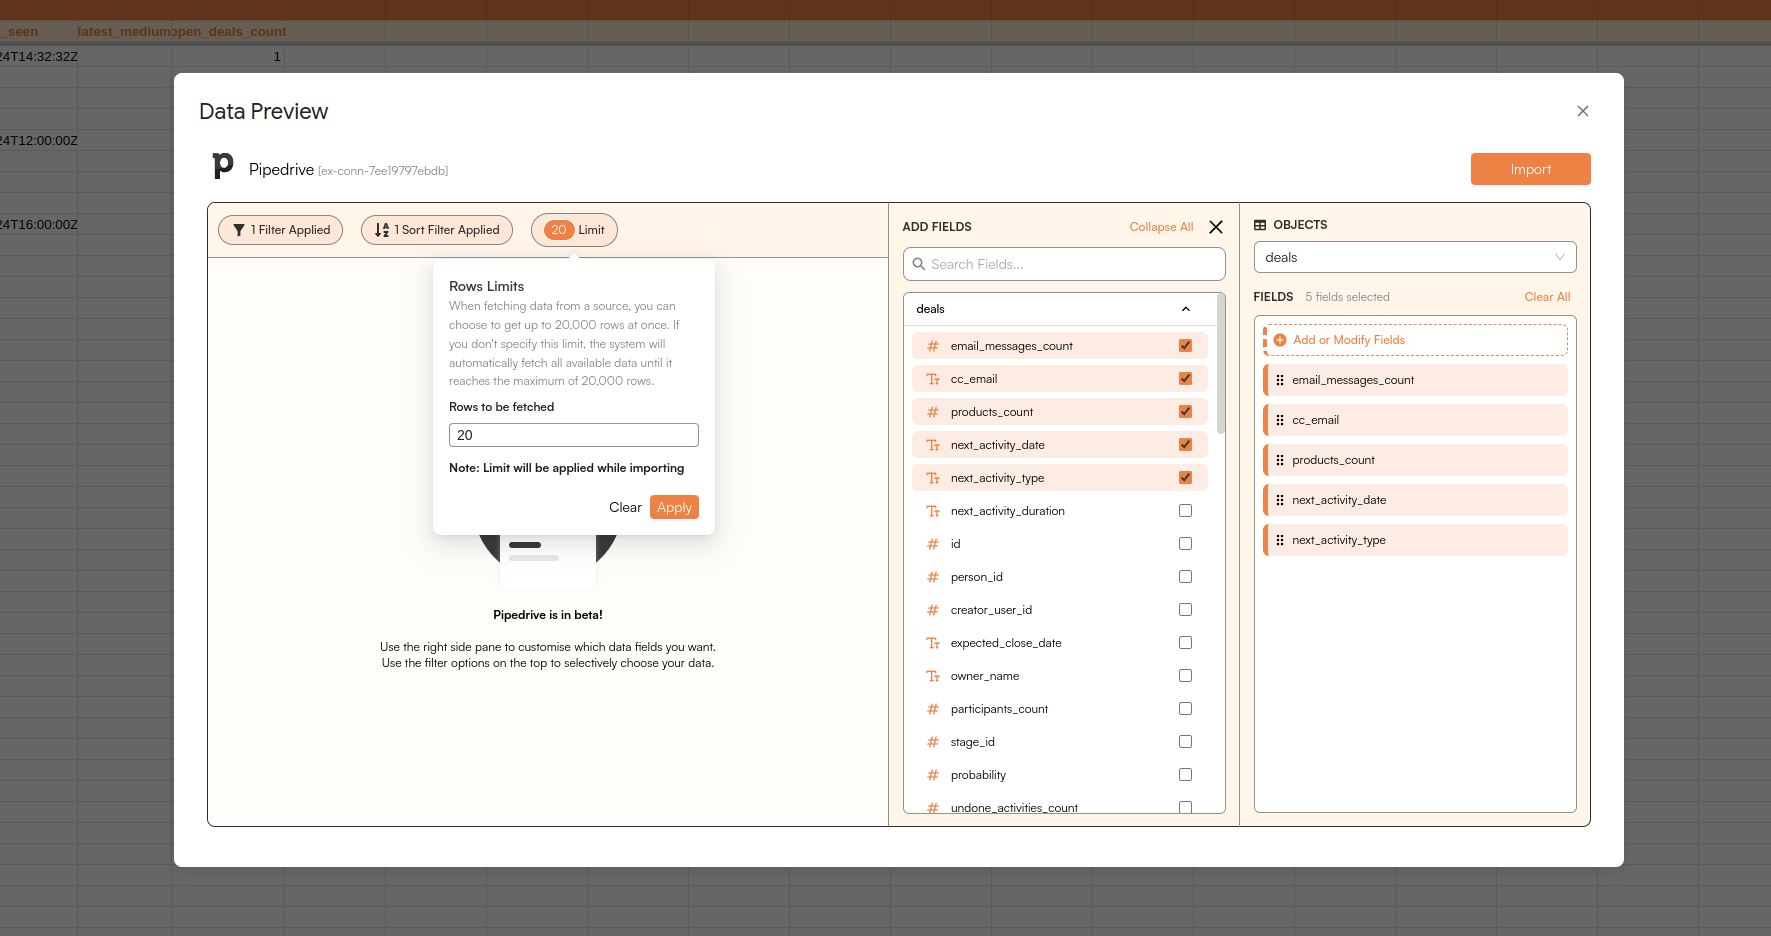1771x936 pixels.
Task: Click Clear All fields link
Action: click(x=1547, y=297)
